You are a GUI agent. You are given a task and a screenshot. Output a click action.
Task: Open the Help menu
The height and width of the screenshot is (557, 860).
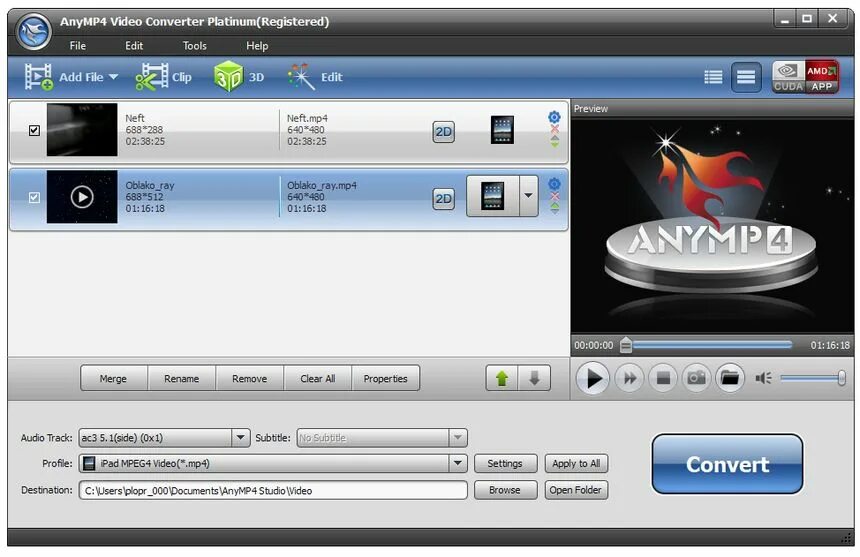(x=257, y=46)
